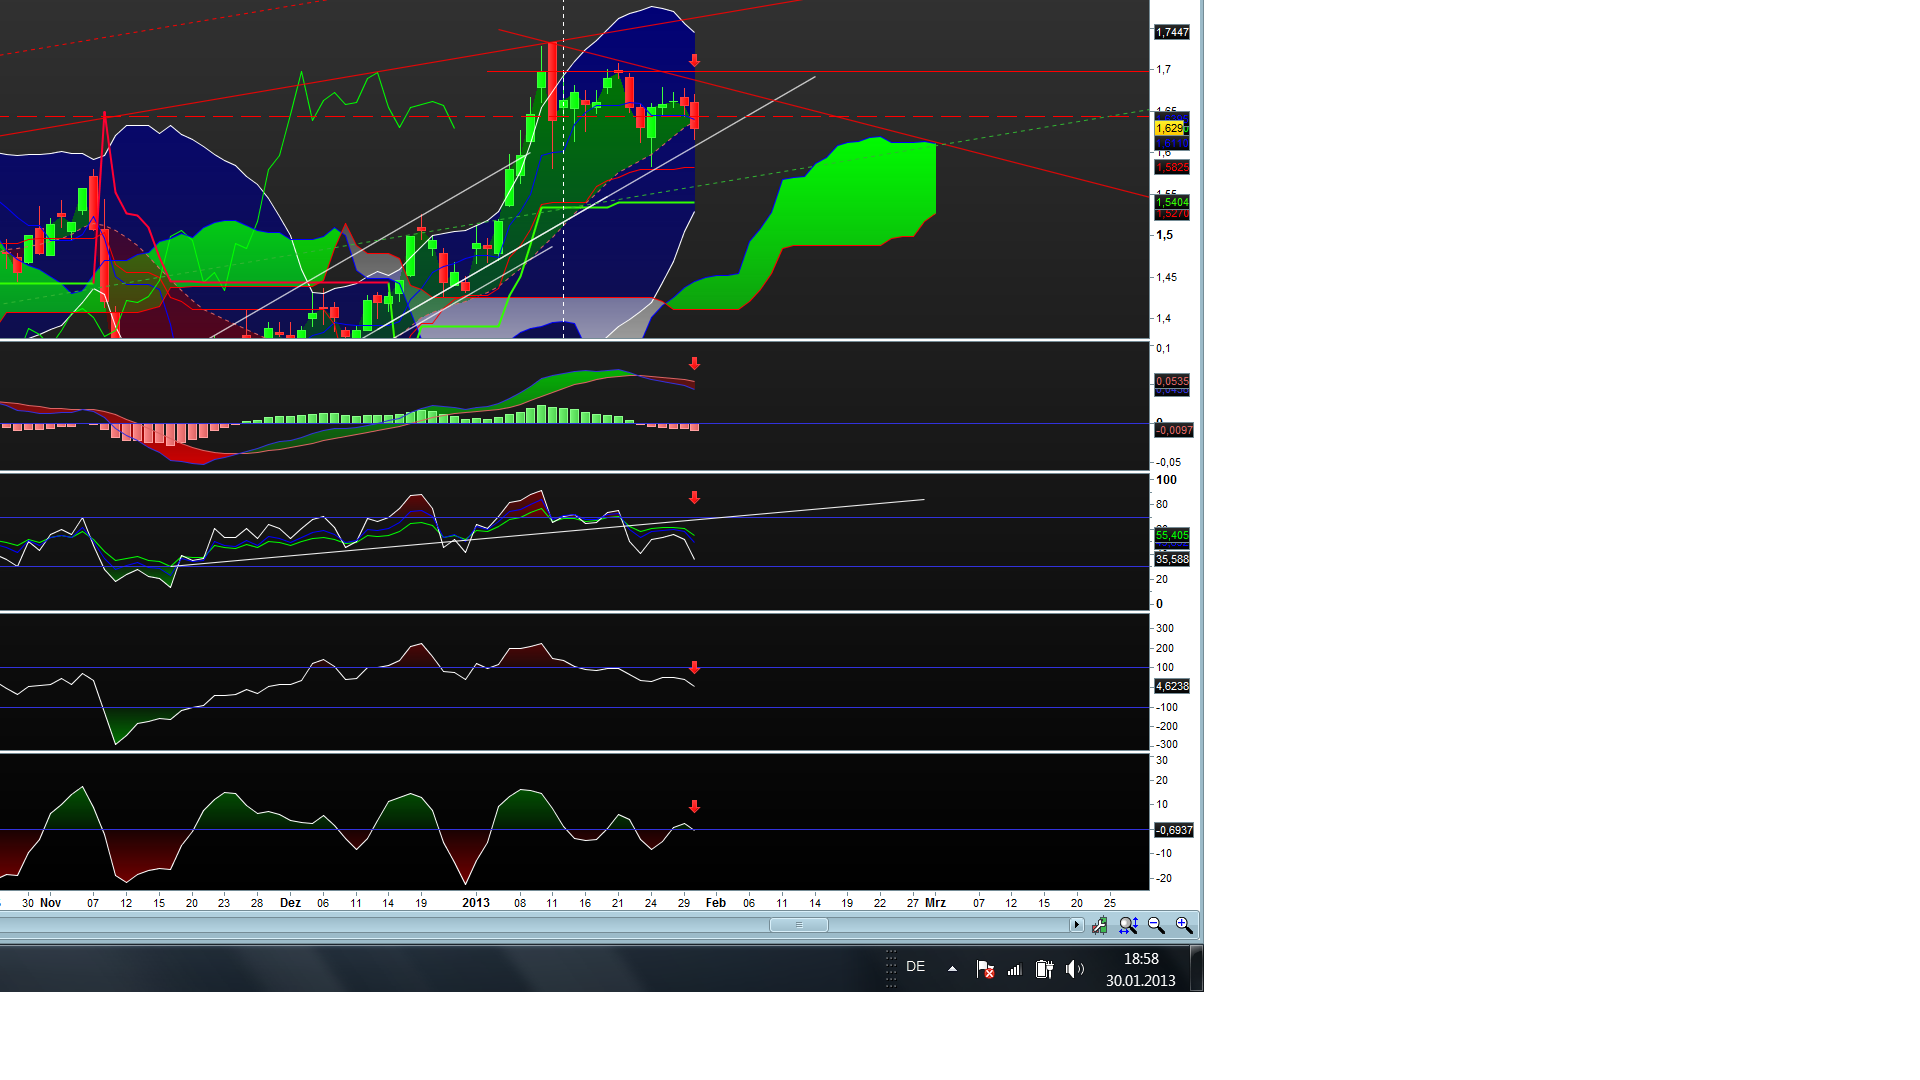Click the auto-fit zoom magnifier icon
This screenshot has width=1920, height=1080.
click(1128, 926)
